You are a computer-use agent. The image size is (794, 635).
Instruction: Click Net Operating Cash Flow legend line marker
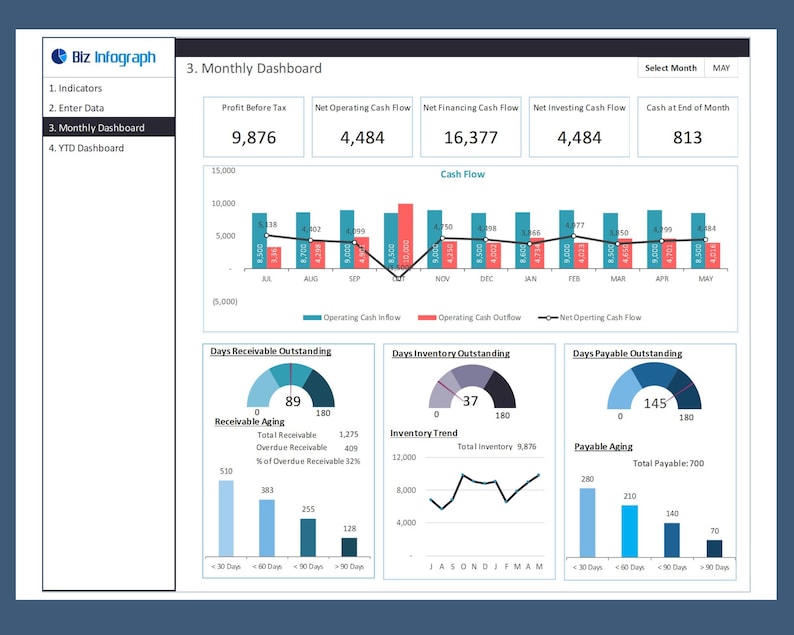coord(548,318)
